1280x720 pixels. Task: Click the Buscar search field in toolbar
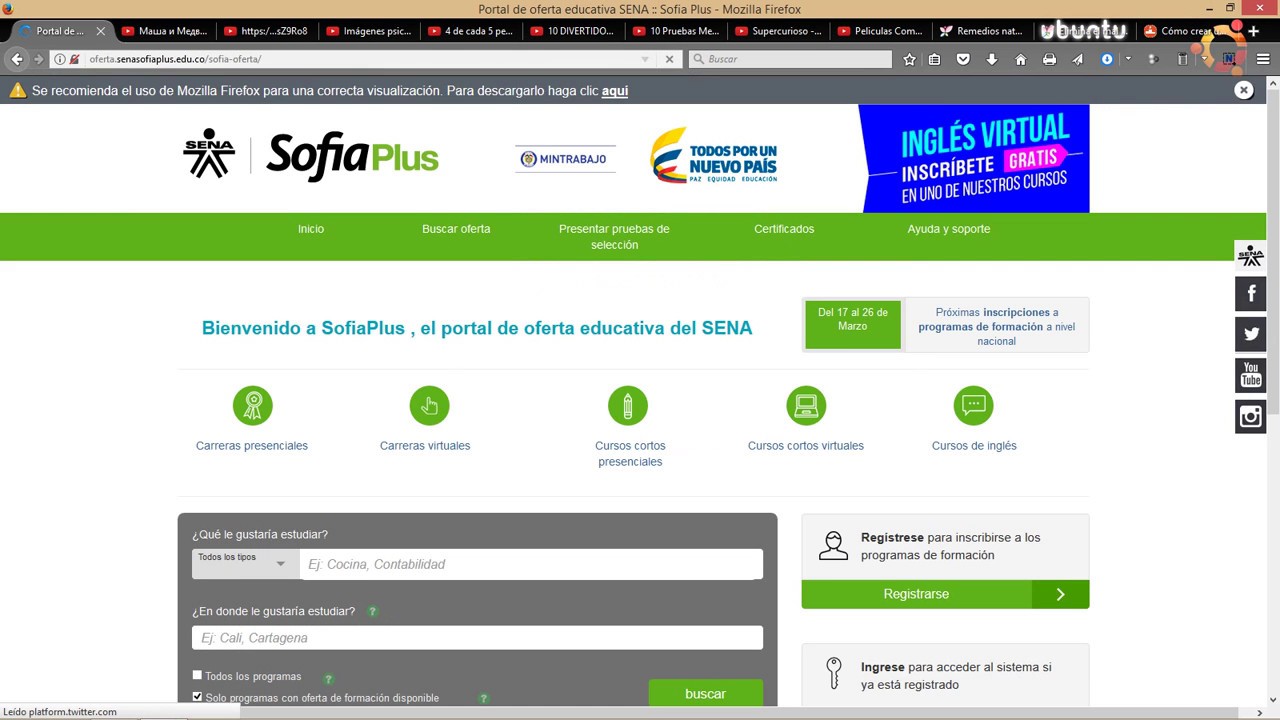pos(790,59)
